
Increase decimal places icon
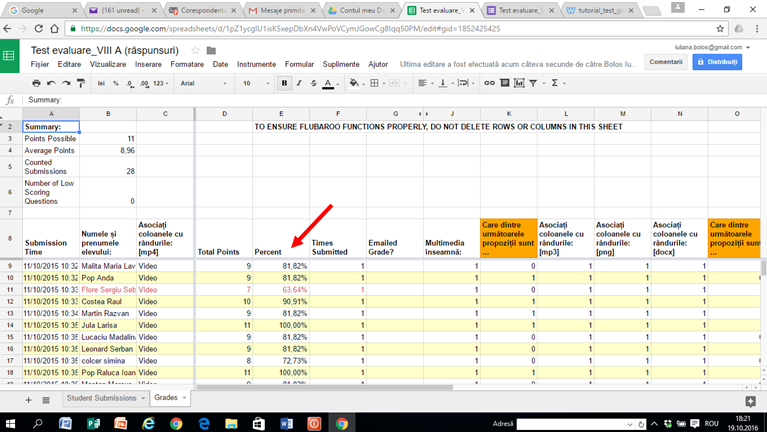click(x=144, y=84)
